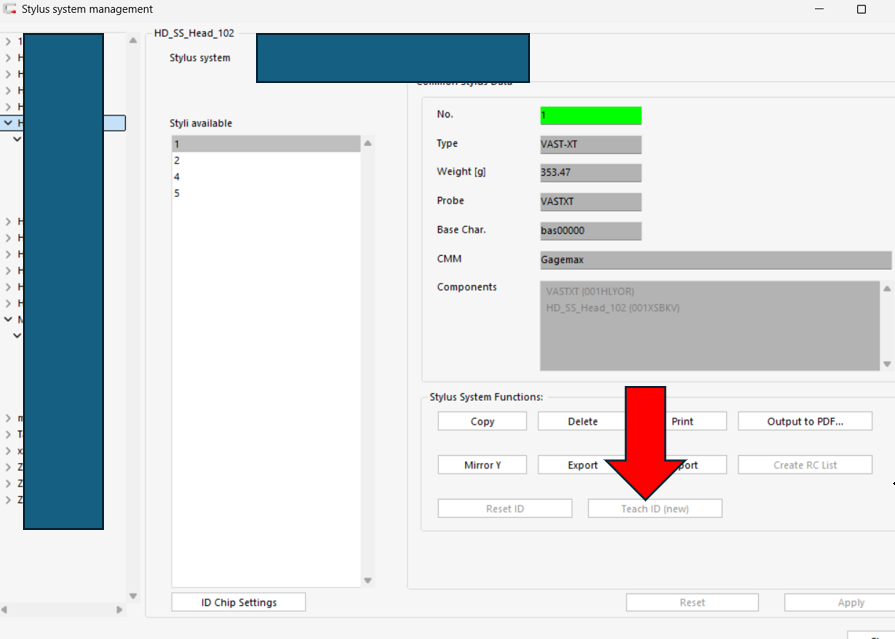Click the tree panel scroll-left arrow
The height and width of the screenshot is (639, 895).
tap(5, 609)
